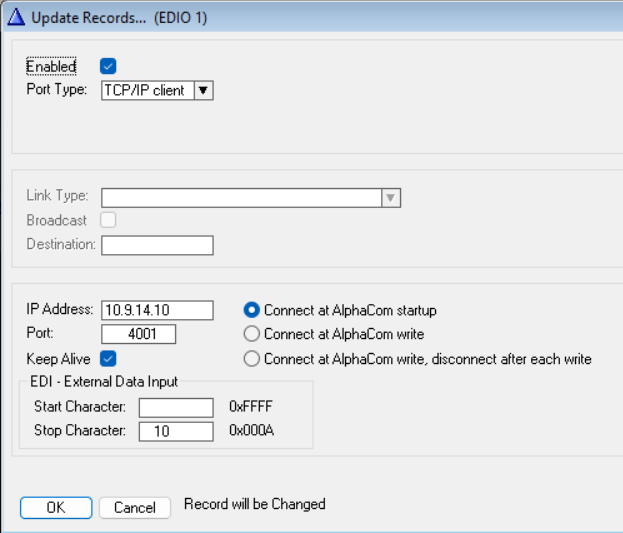Viewport: 623px width, 533px height.
Task: Click the Port Type: label
Action: (56, 89)
